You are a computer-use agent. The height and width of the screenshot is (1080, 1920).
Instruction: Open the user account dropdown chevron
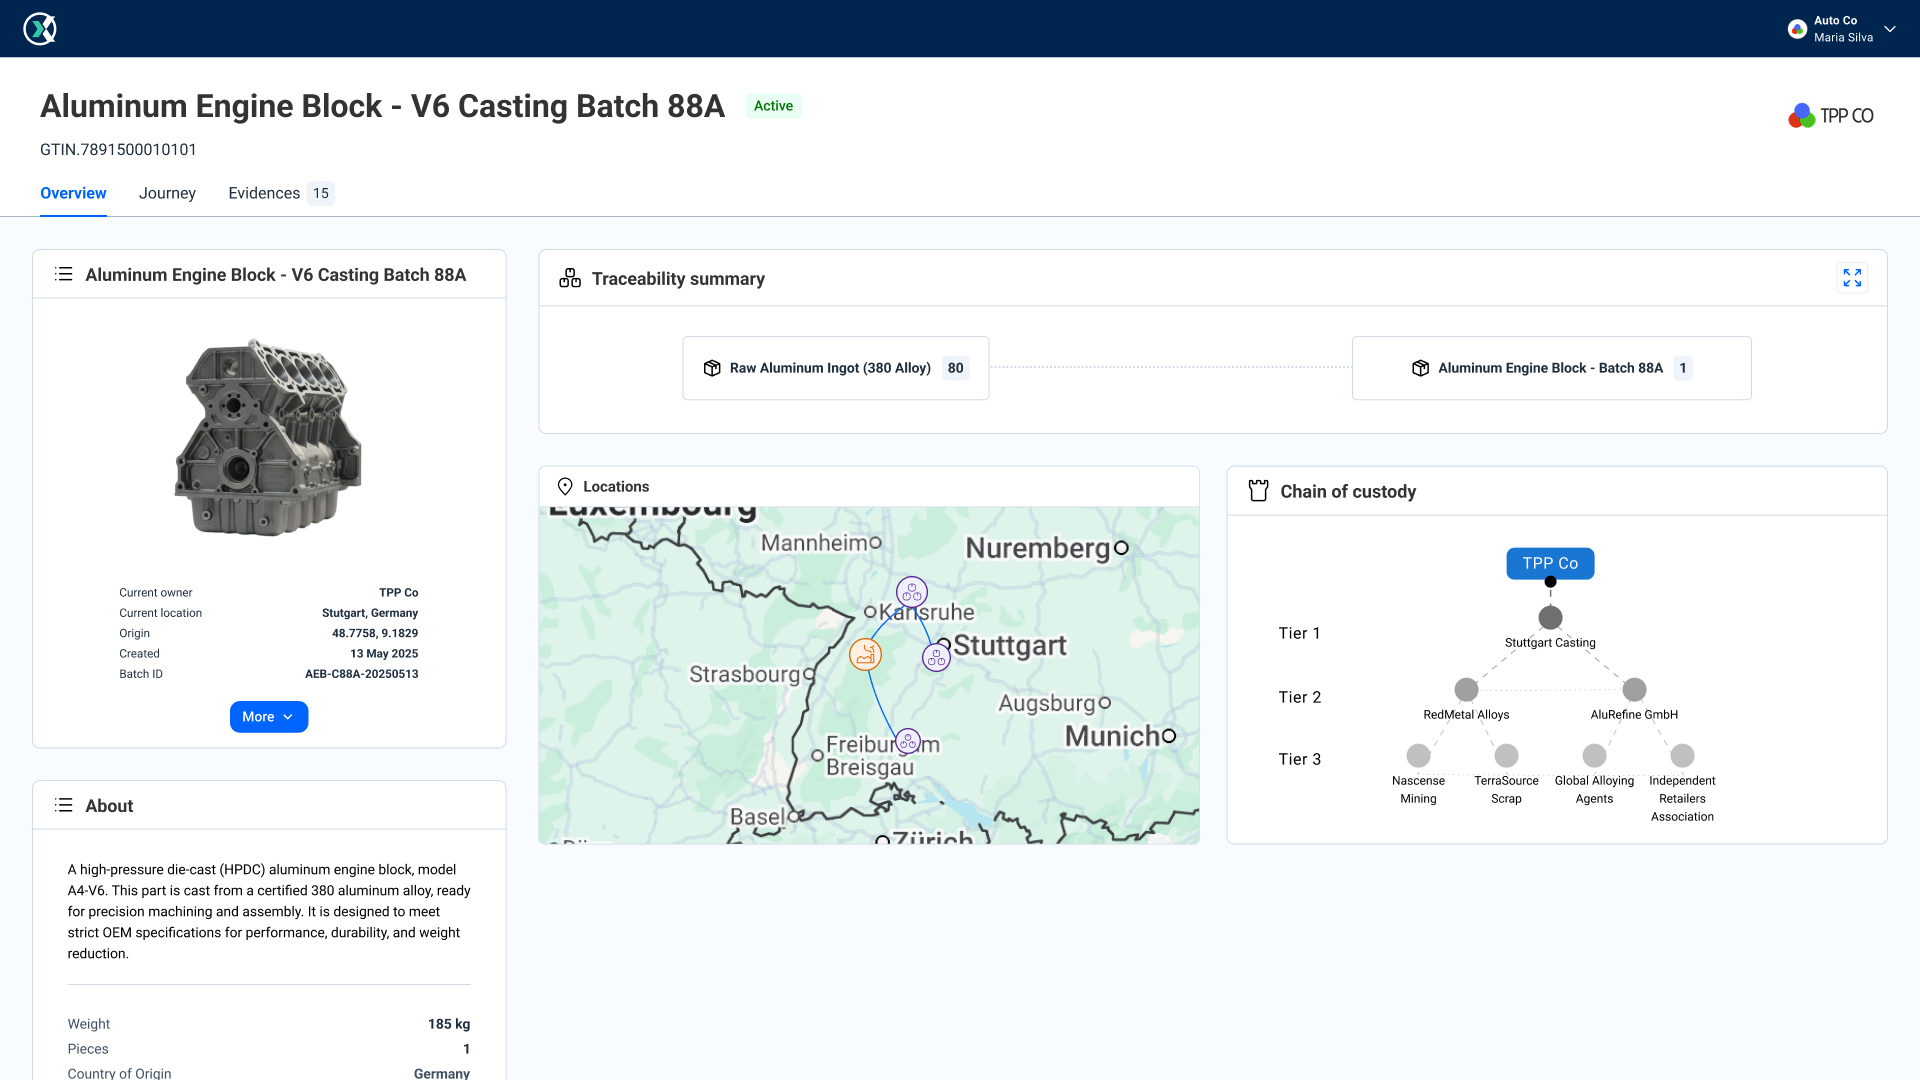point(1890,29)
